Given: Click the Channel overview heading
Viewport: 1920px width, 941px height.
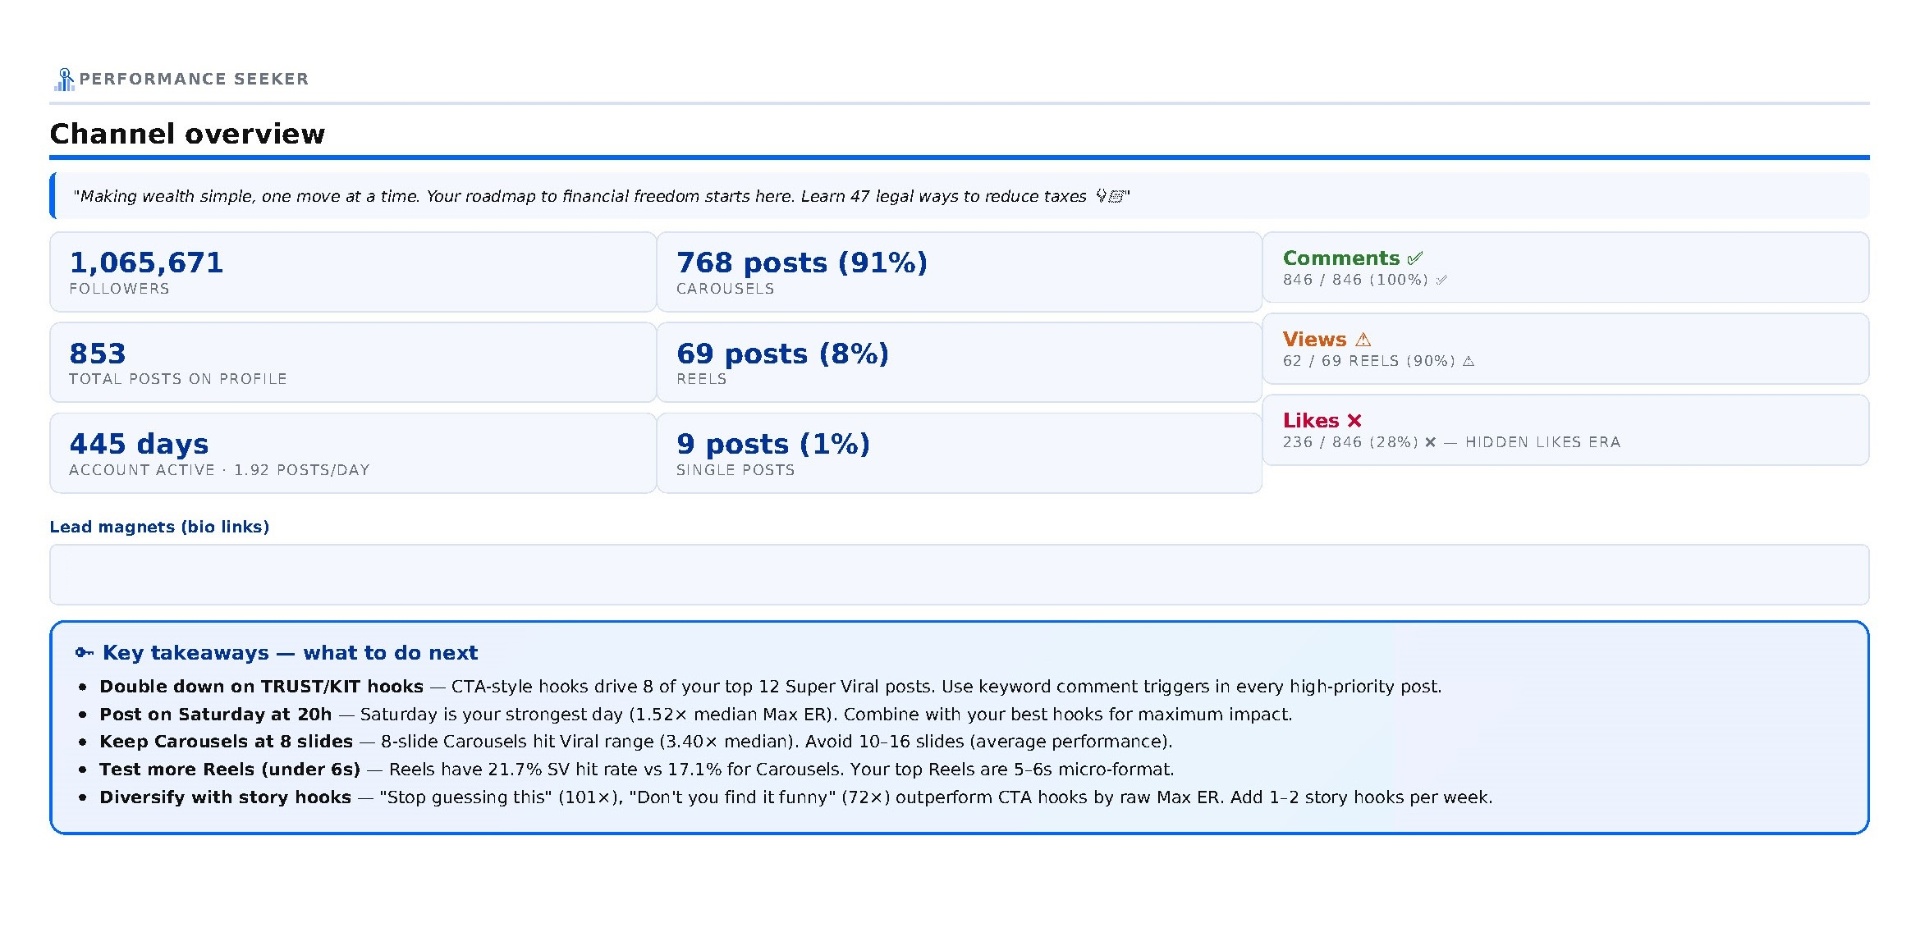Looking at the screenshot, I should [187, 134].
